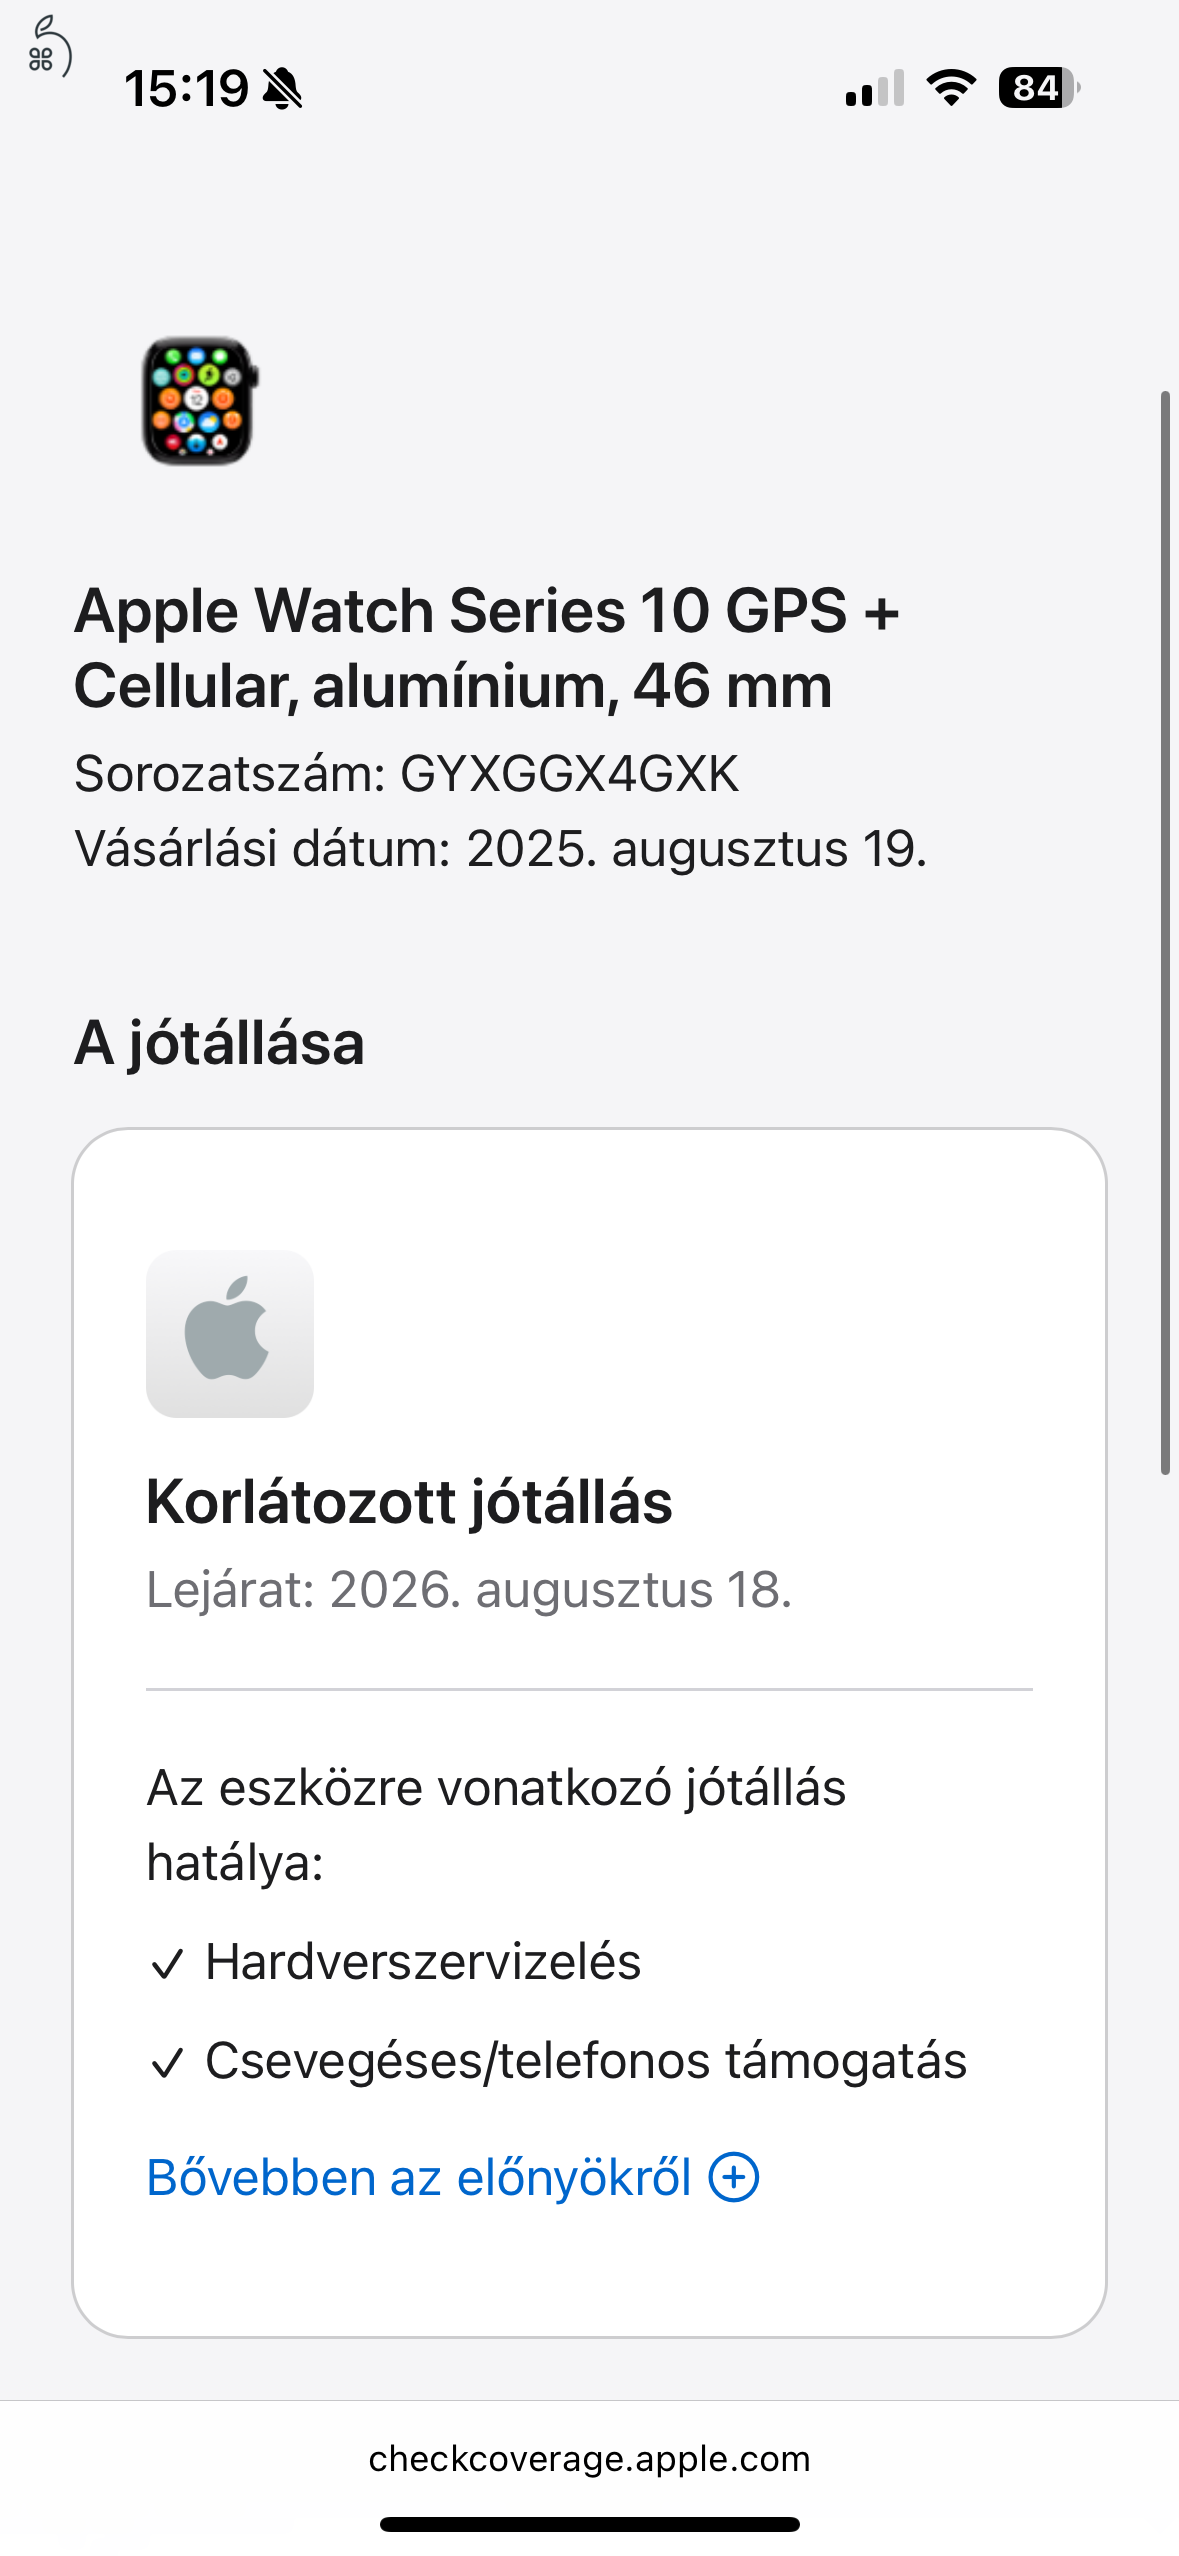
Task: Expand Bővebben az előnyökről plus icon
Action: 734,2177
